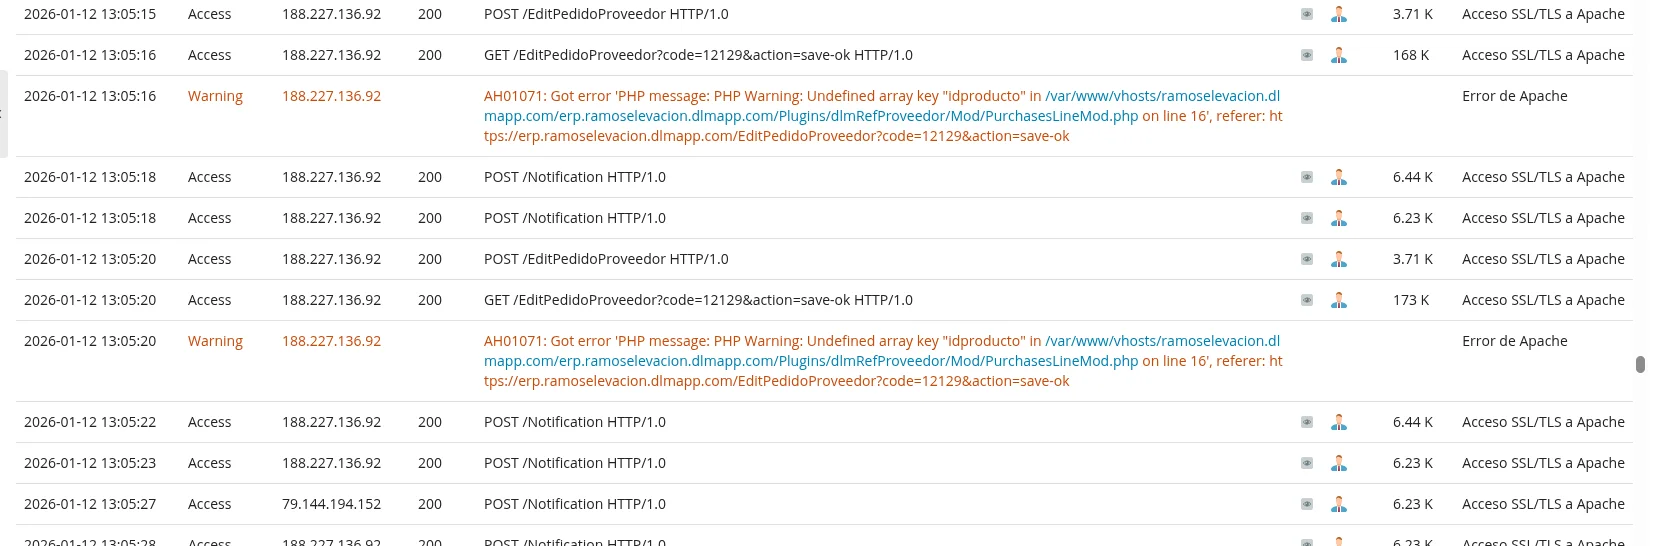Click the user icon on the 13:05:22 row
Screen dimensions: 1654x546
(x=1339, y=423)
